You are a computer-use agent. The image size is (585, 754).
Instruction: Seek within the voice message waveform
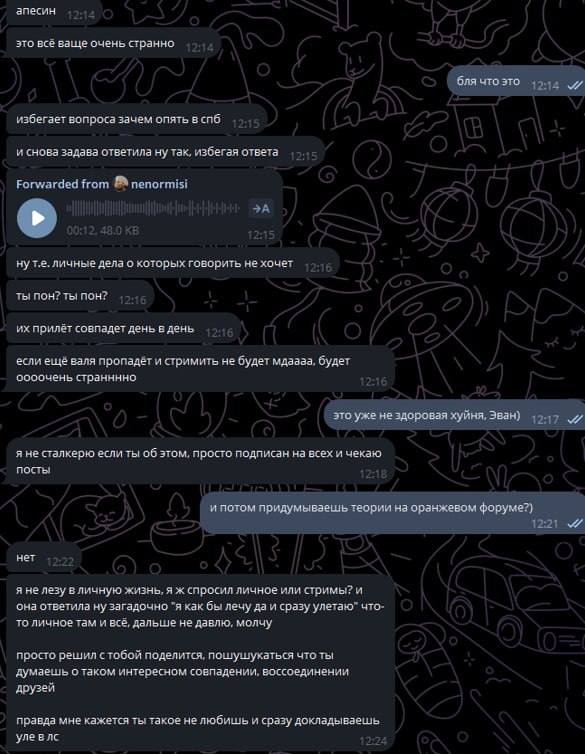click(153, 208)
